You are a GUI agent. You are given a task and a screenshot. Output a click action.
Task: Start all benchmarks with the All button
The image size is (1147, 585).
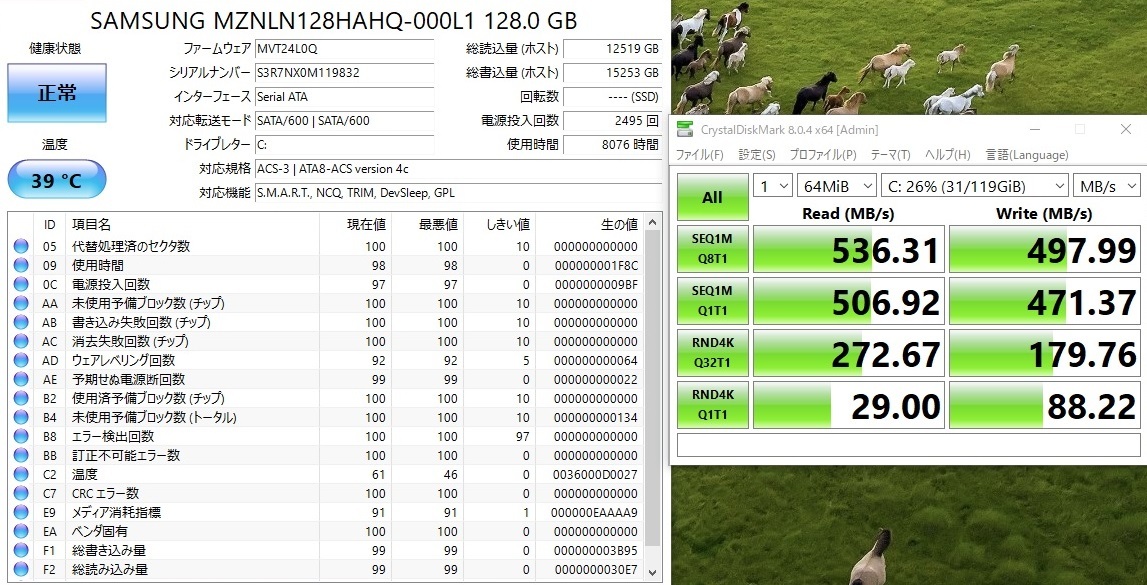point(712,197)
